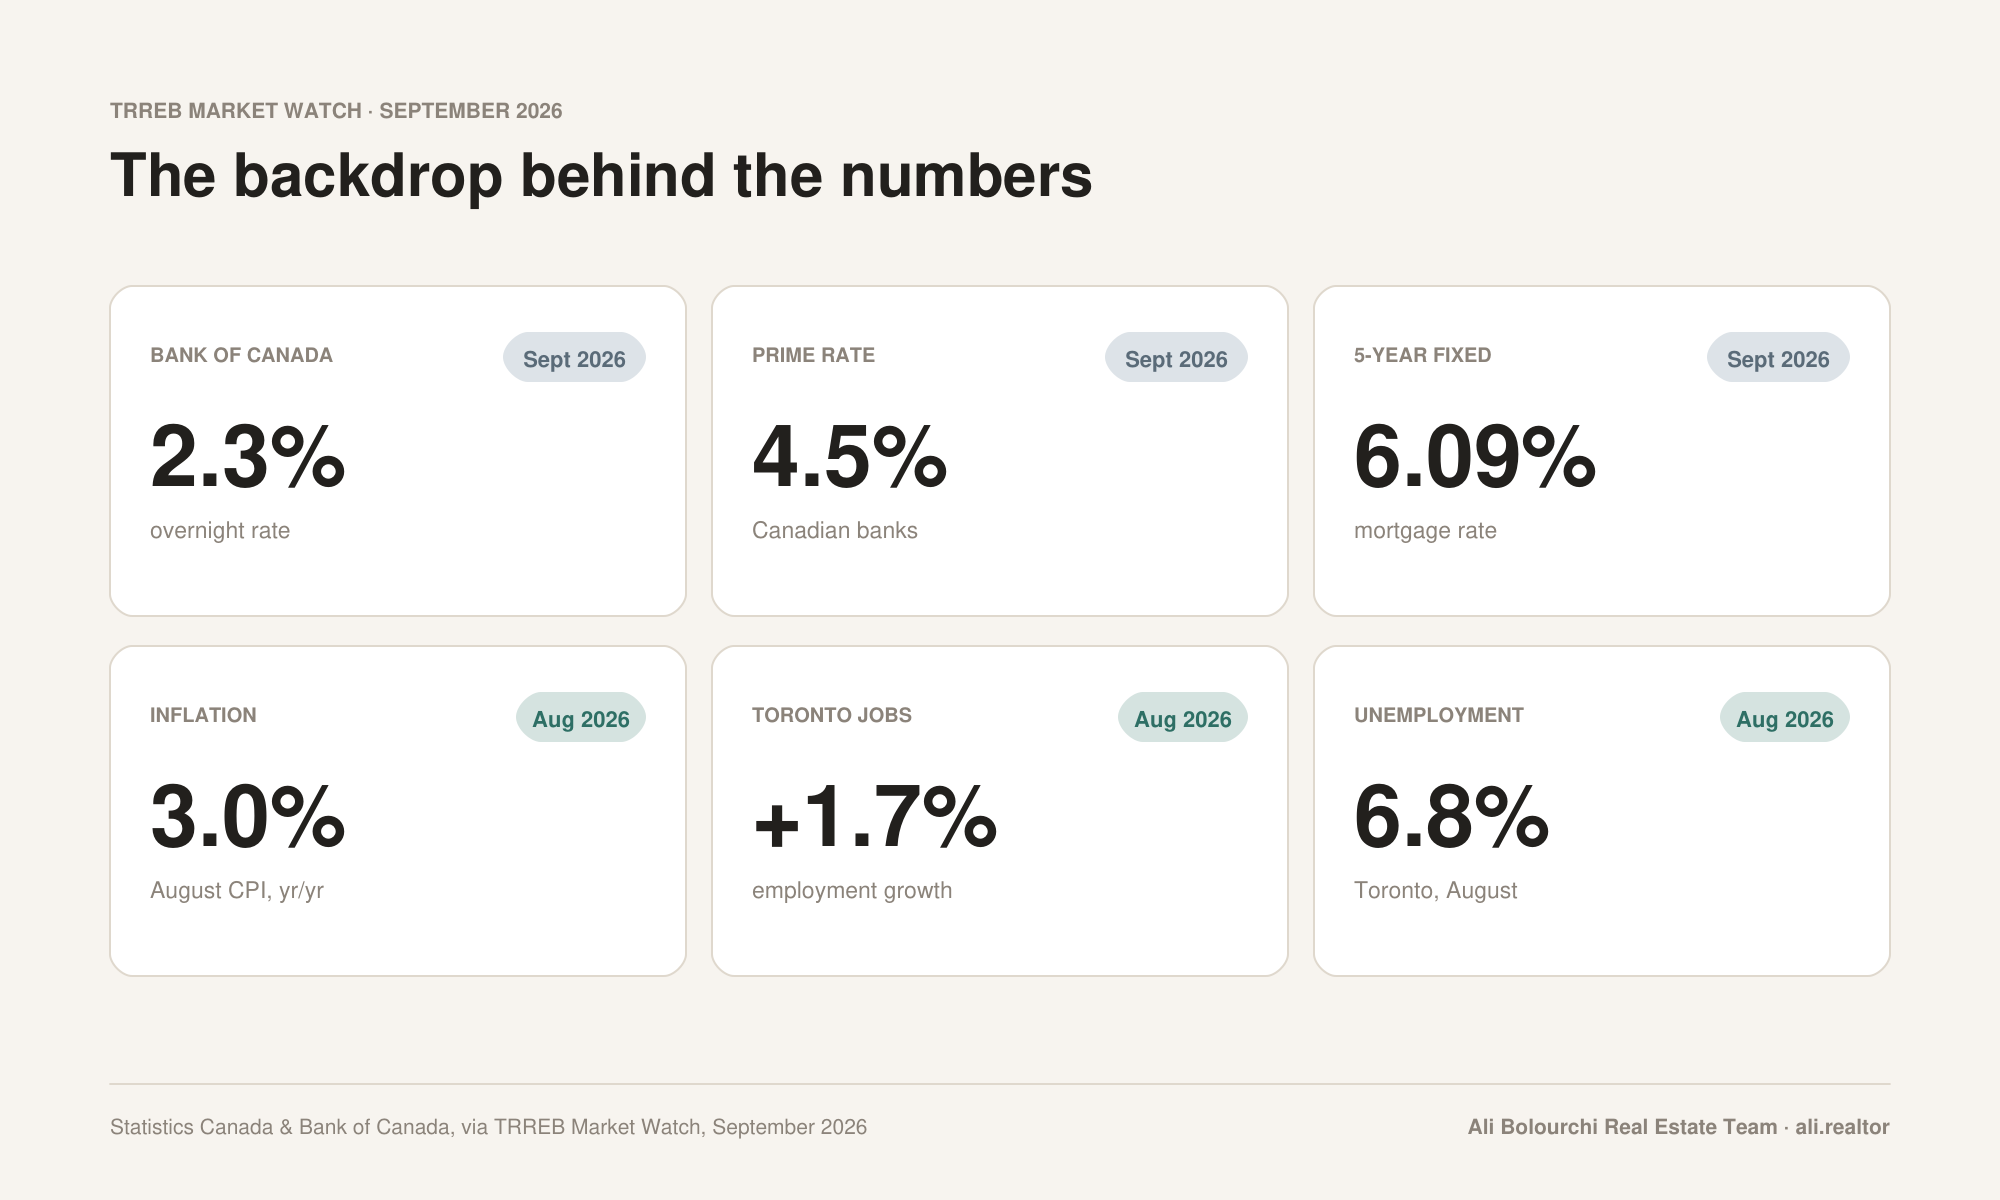The image size is (2000, 1200).
Task: Click the Sept 2026 badge on 5-Year Fixed card
Action: (1778, 357)
